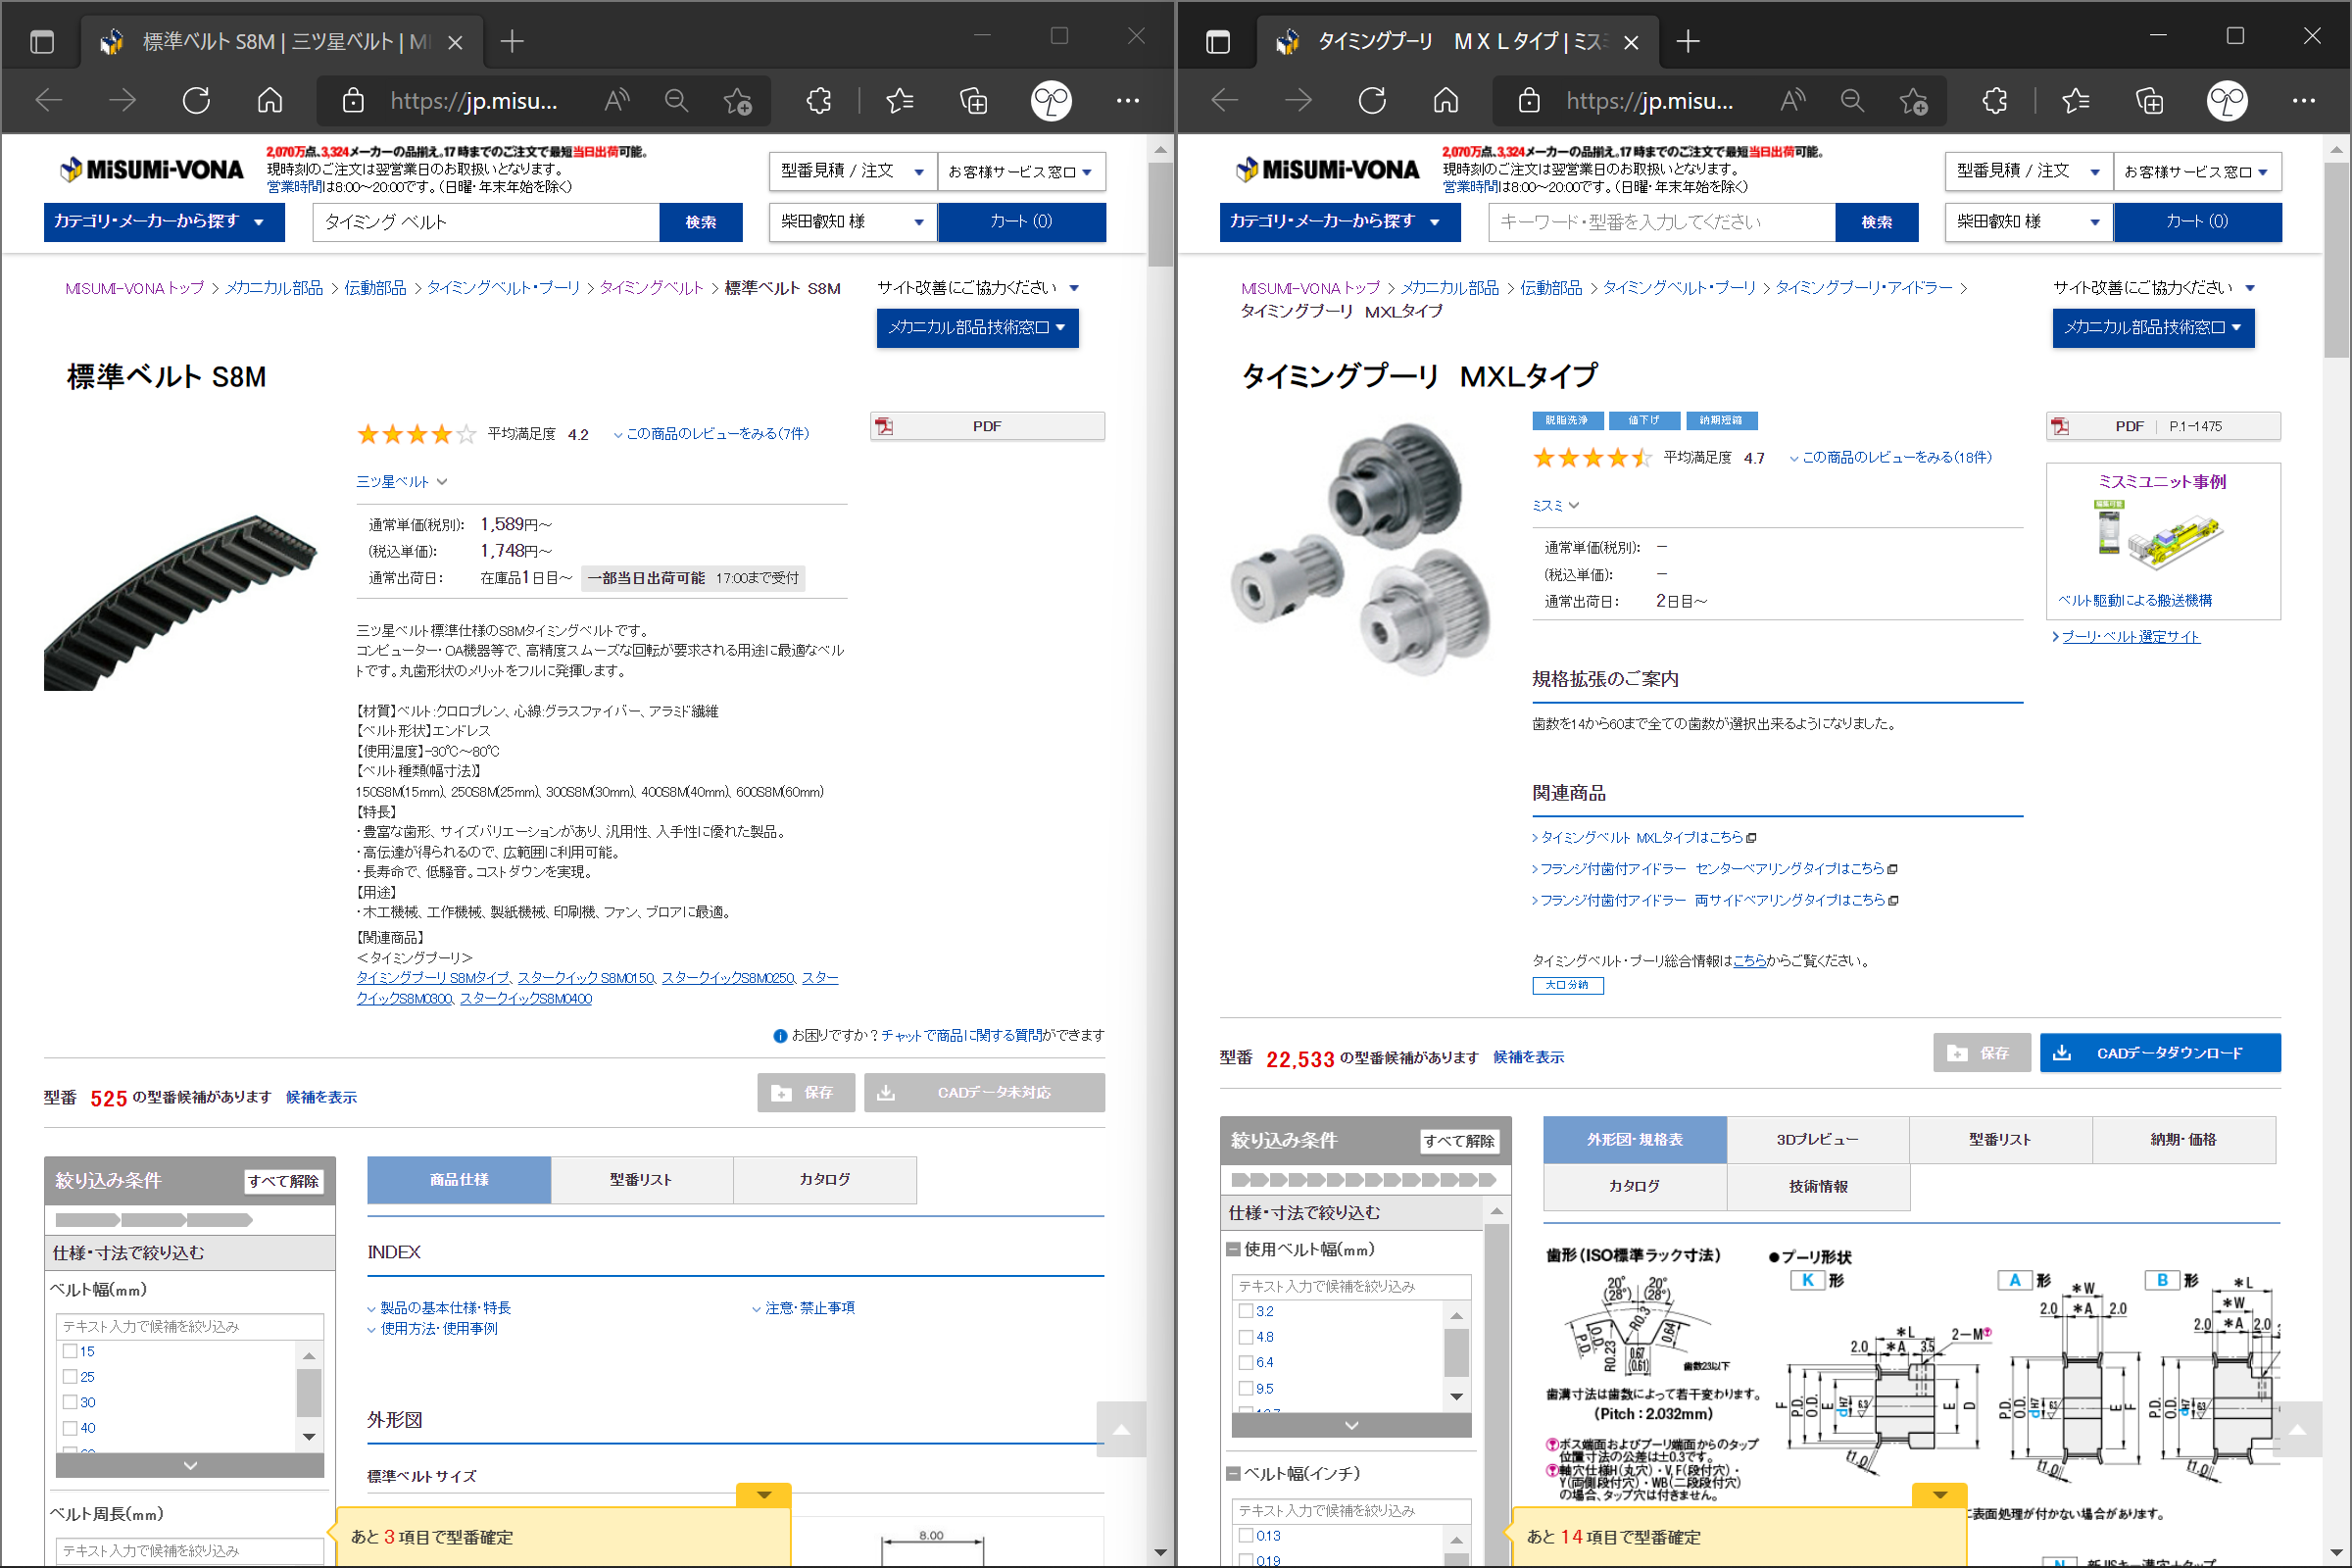Open お客様サービス窓口 dropdown on right page
Screen dimensions: 2352x1568
pos(2198,171)
